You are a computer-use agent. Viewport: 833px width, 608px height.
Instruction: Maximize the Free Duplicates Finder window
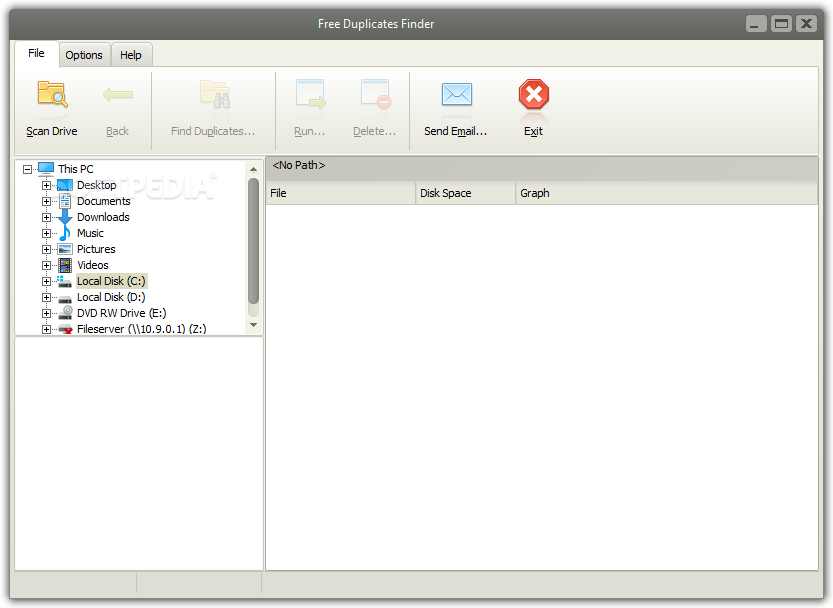[781, 23]
